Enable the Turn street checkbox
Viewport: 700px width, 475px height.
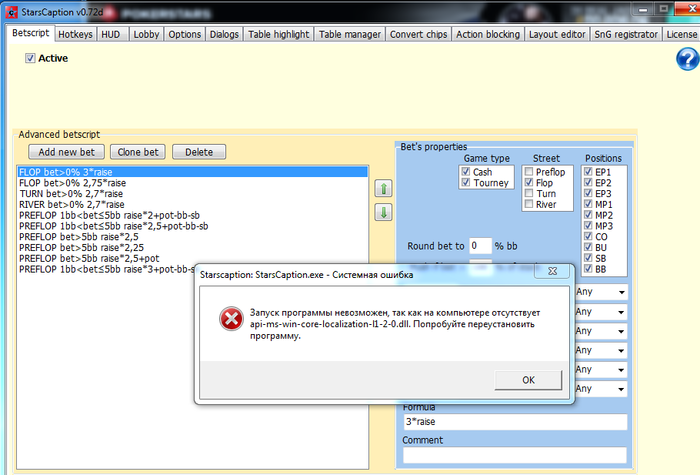(x=529, y=193)
